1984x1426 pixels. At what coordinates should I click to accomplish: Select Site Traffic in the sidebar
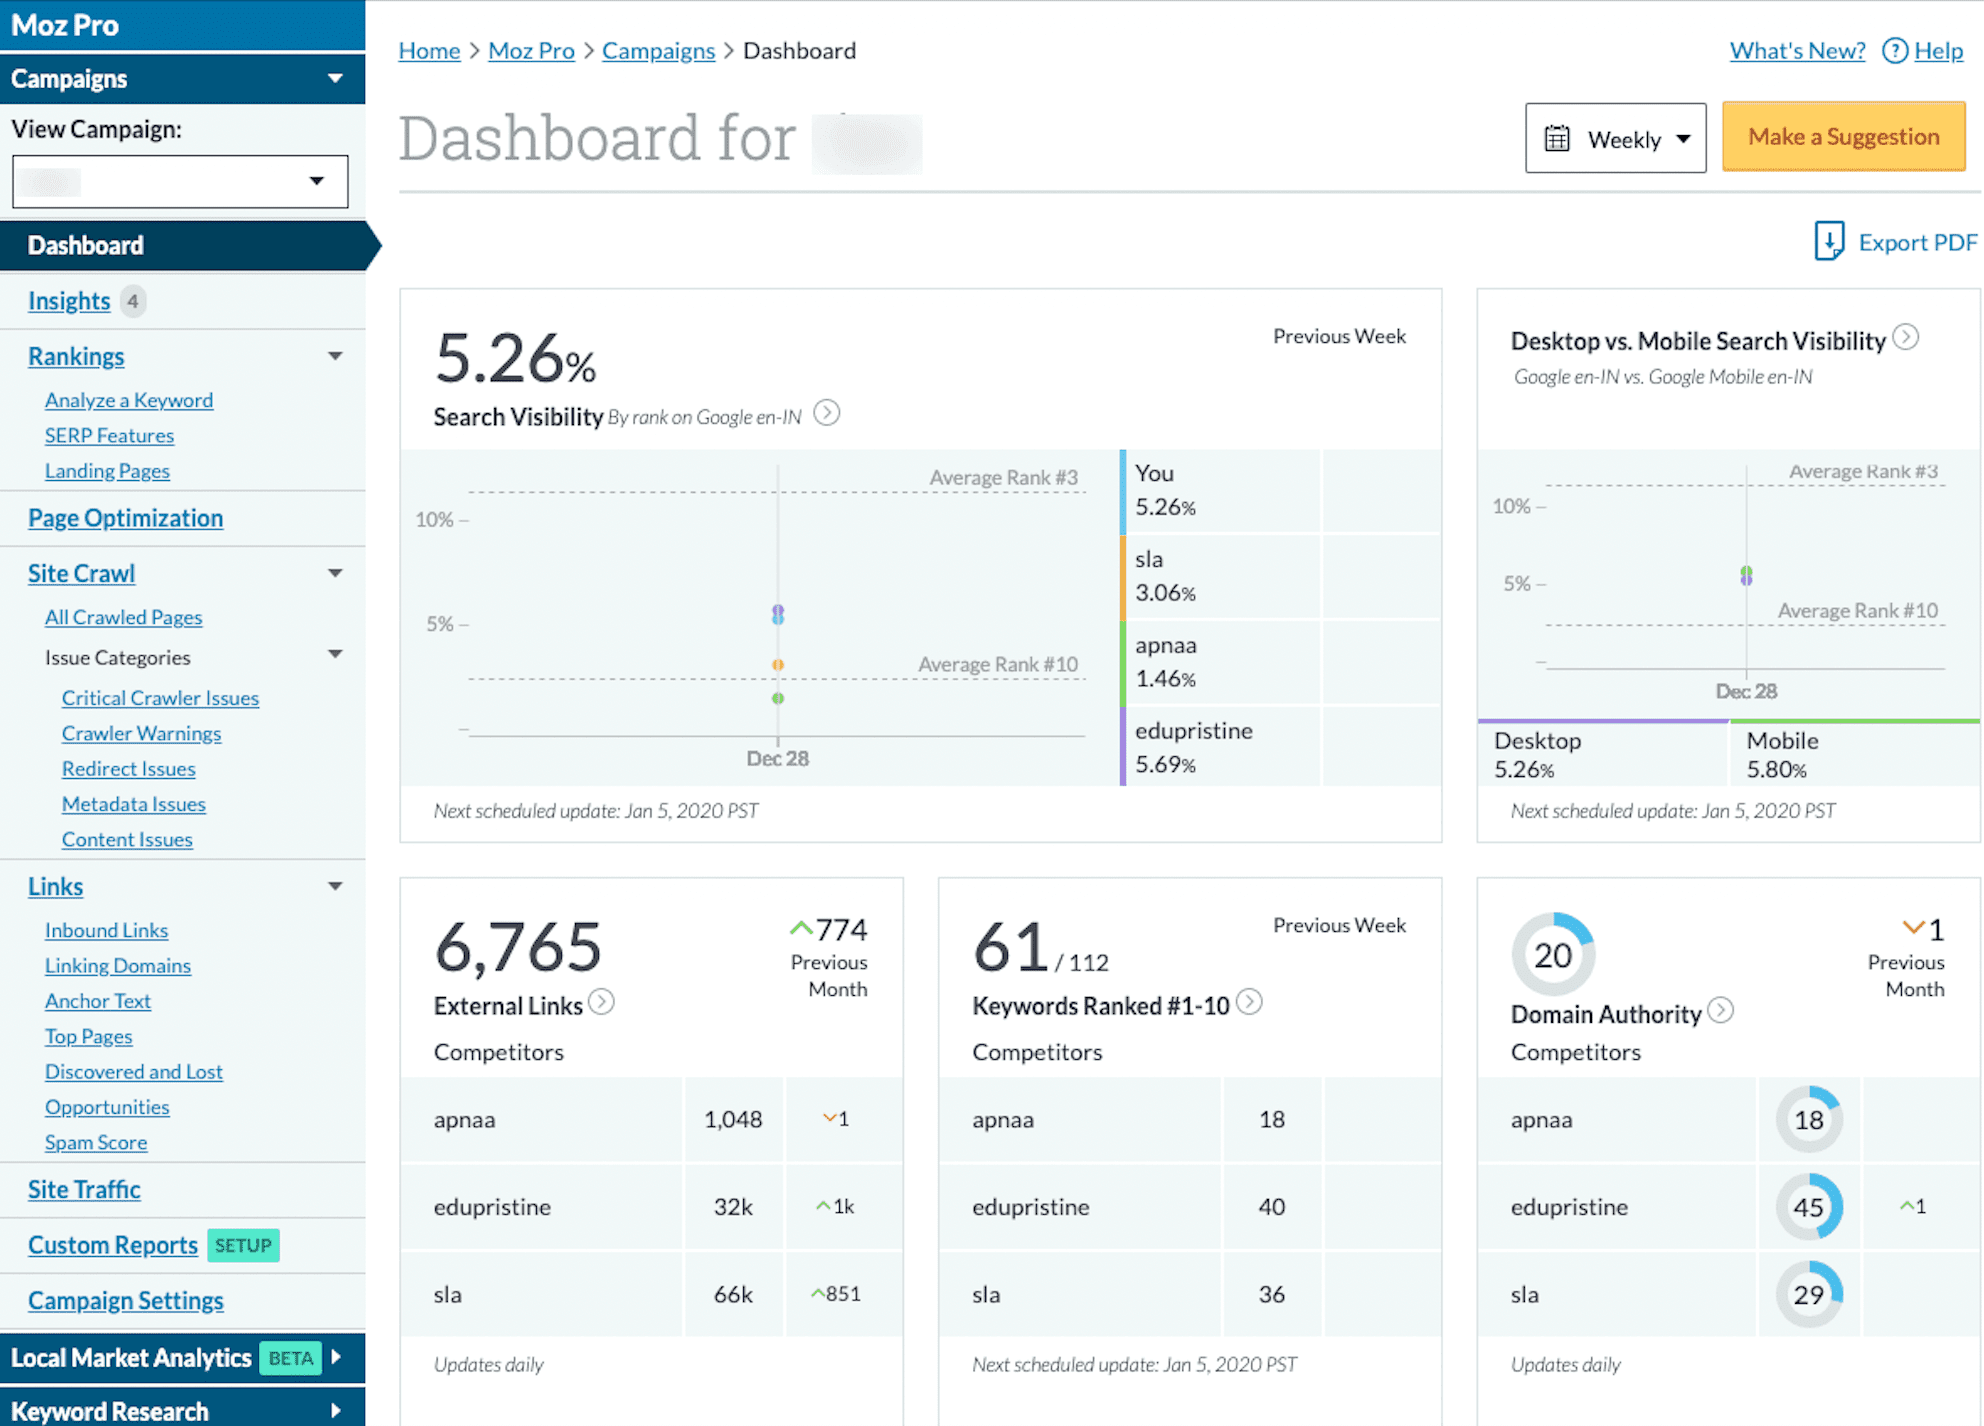coord(84,1189)
